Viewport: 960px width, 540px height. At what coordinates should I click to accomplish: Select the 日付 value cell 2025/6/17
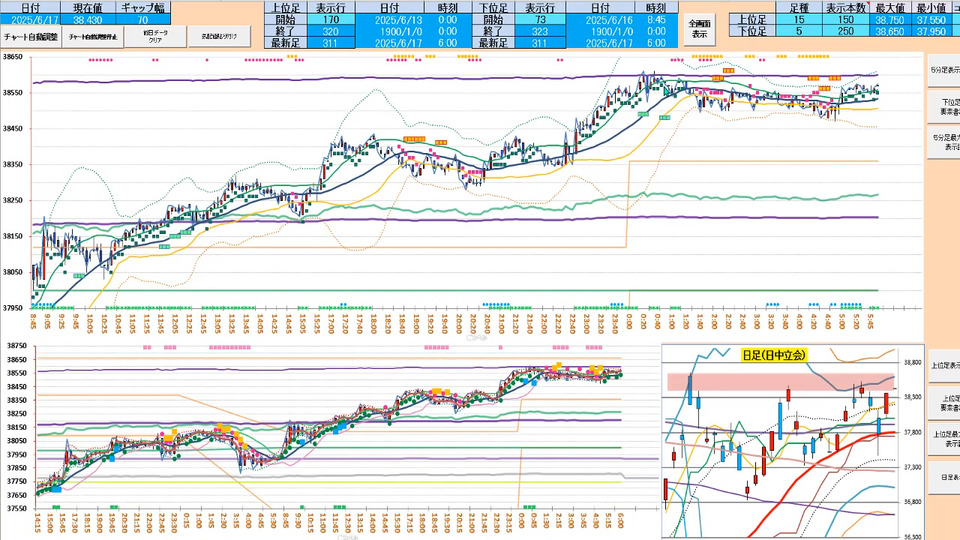pos(31,20)
